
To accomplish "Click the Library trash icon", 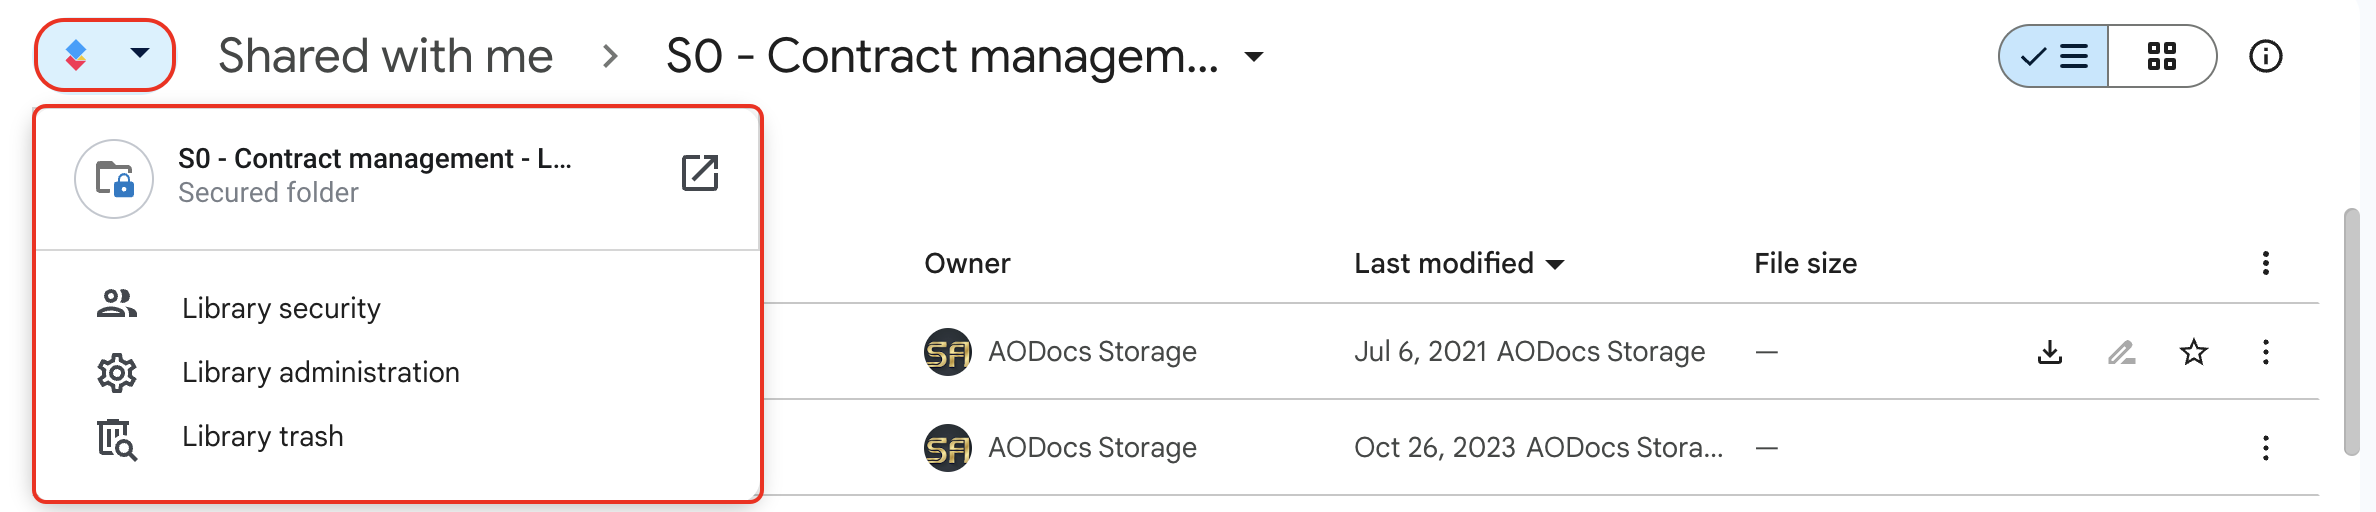I will click(117, 439).
